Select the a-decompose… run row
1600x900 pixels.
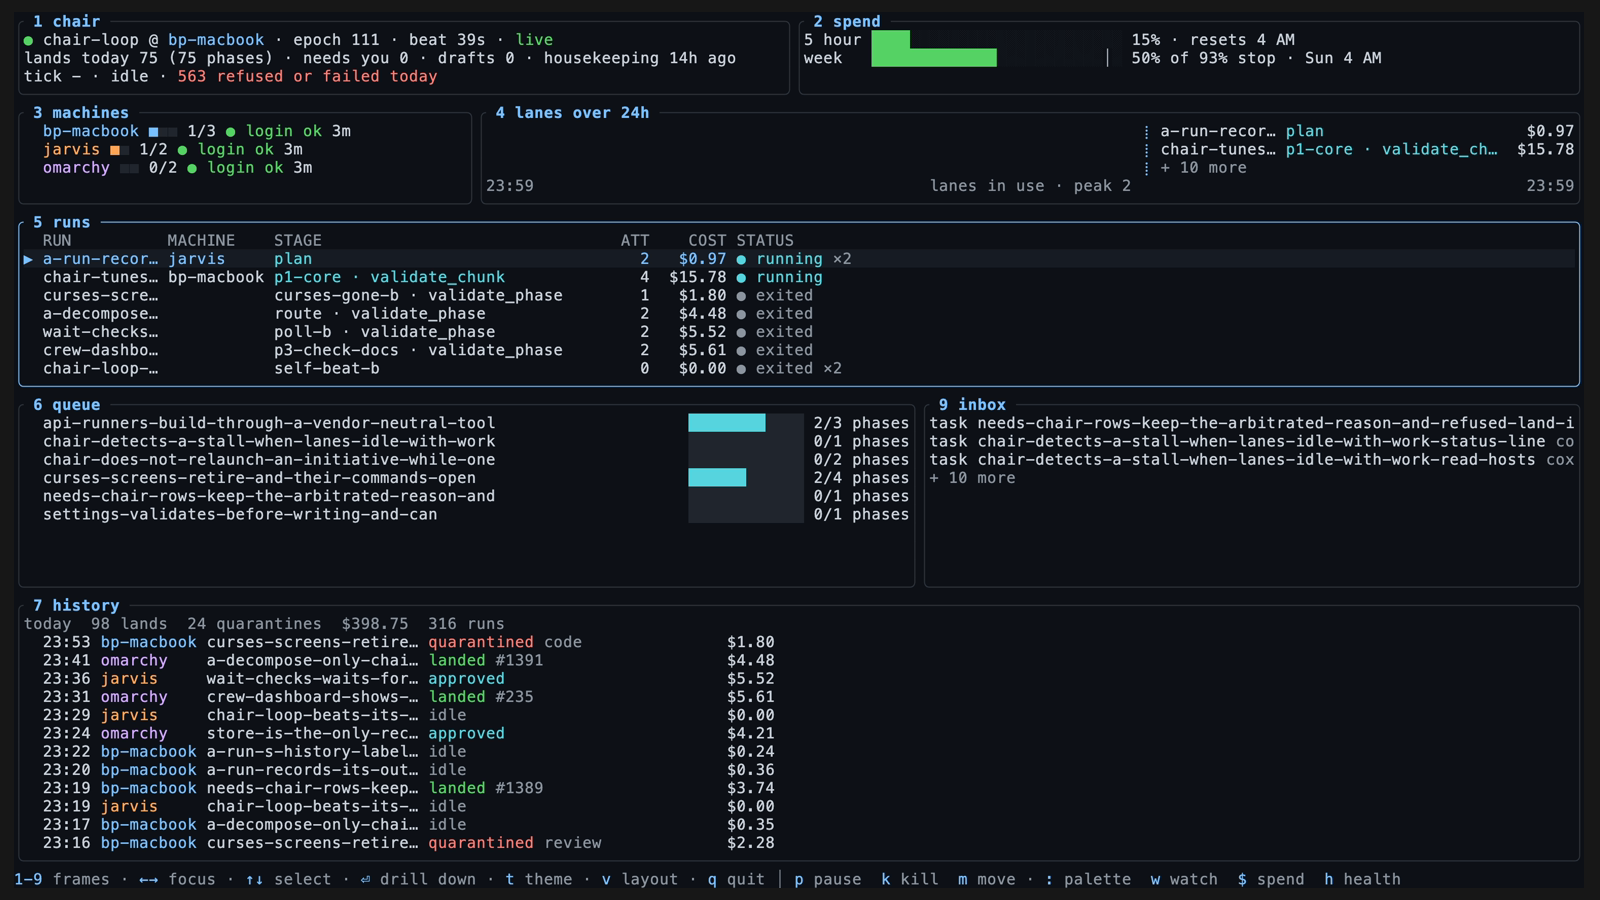pyautogui.click(x=799, y=314)
